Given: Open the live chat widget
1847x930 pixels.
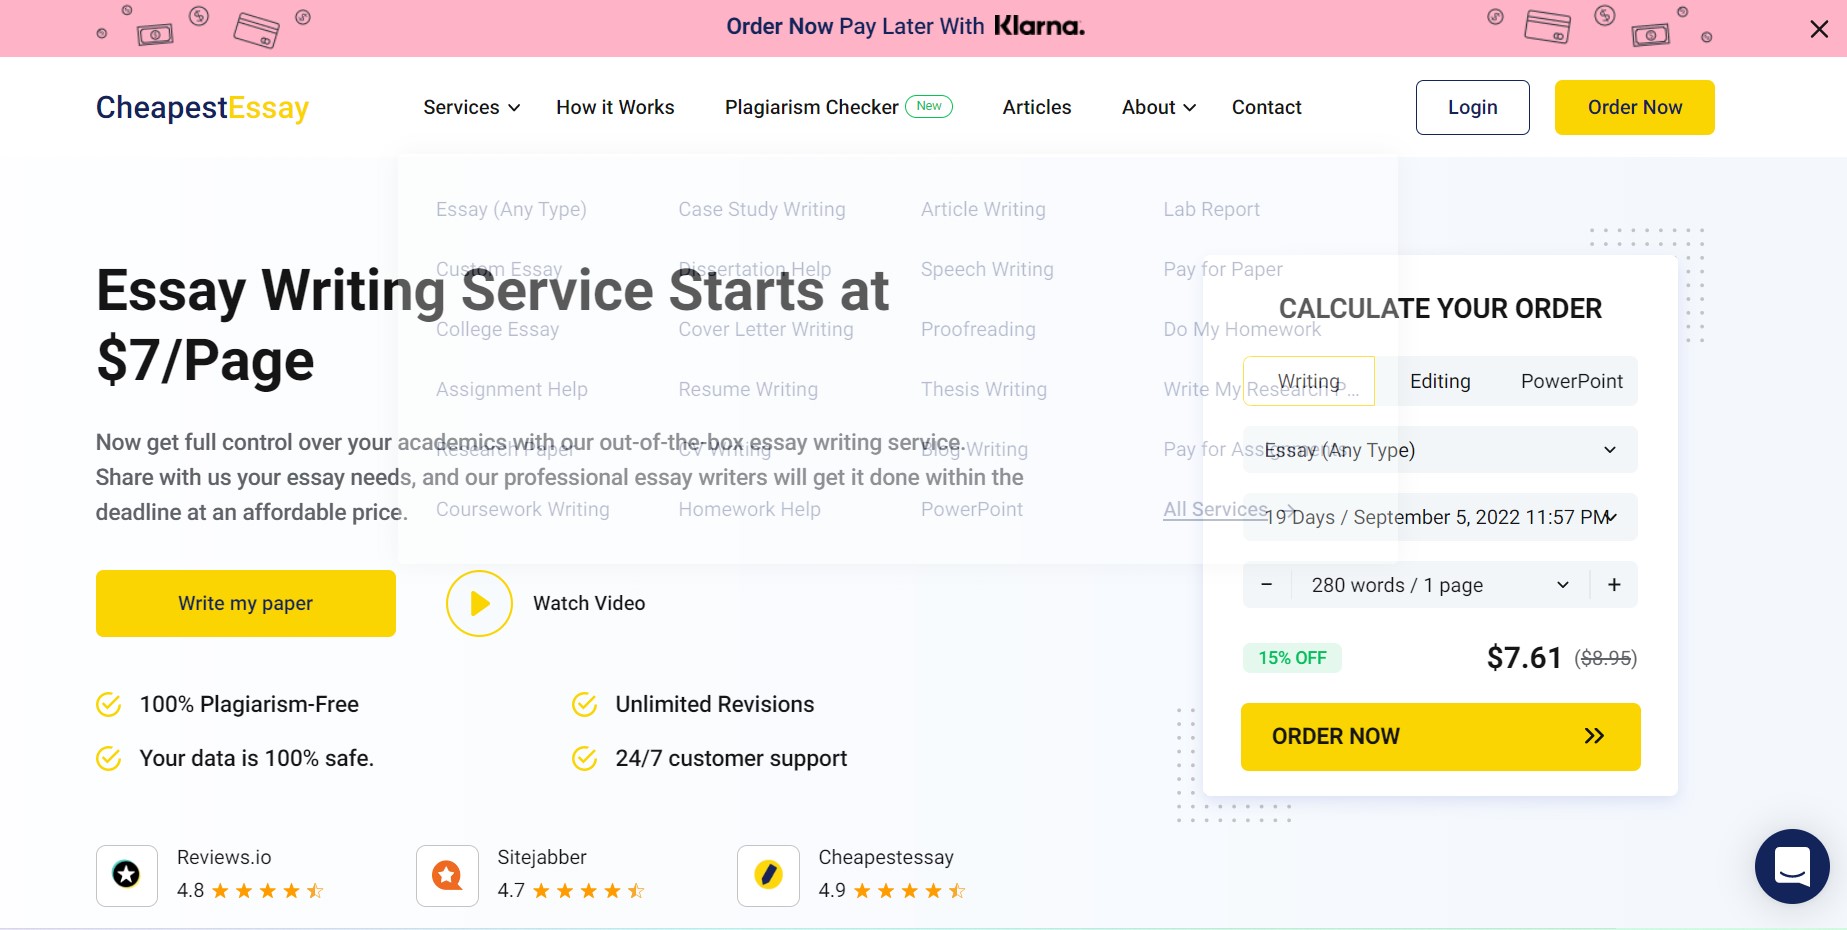Looking at the screenshot, I should (x=1792, y=866).
